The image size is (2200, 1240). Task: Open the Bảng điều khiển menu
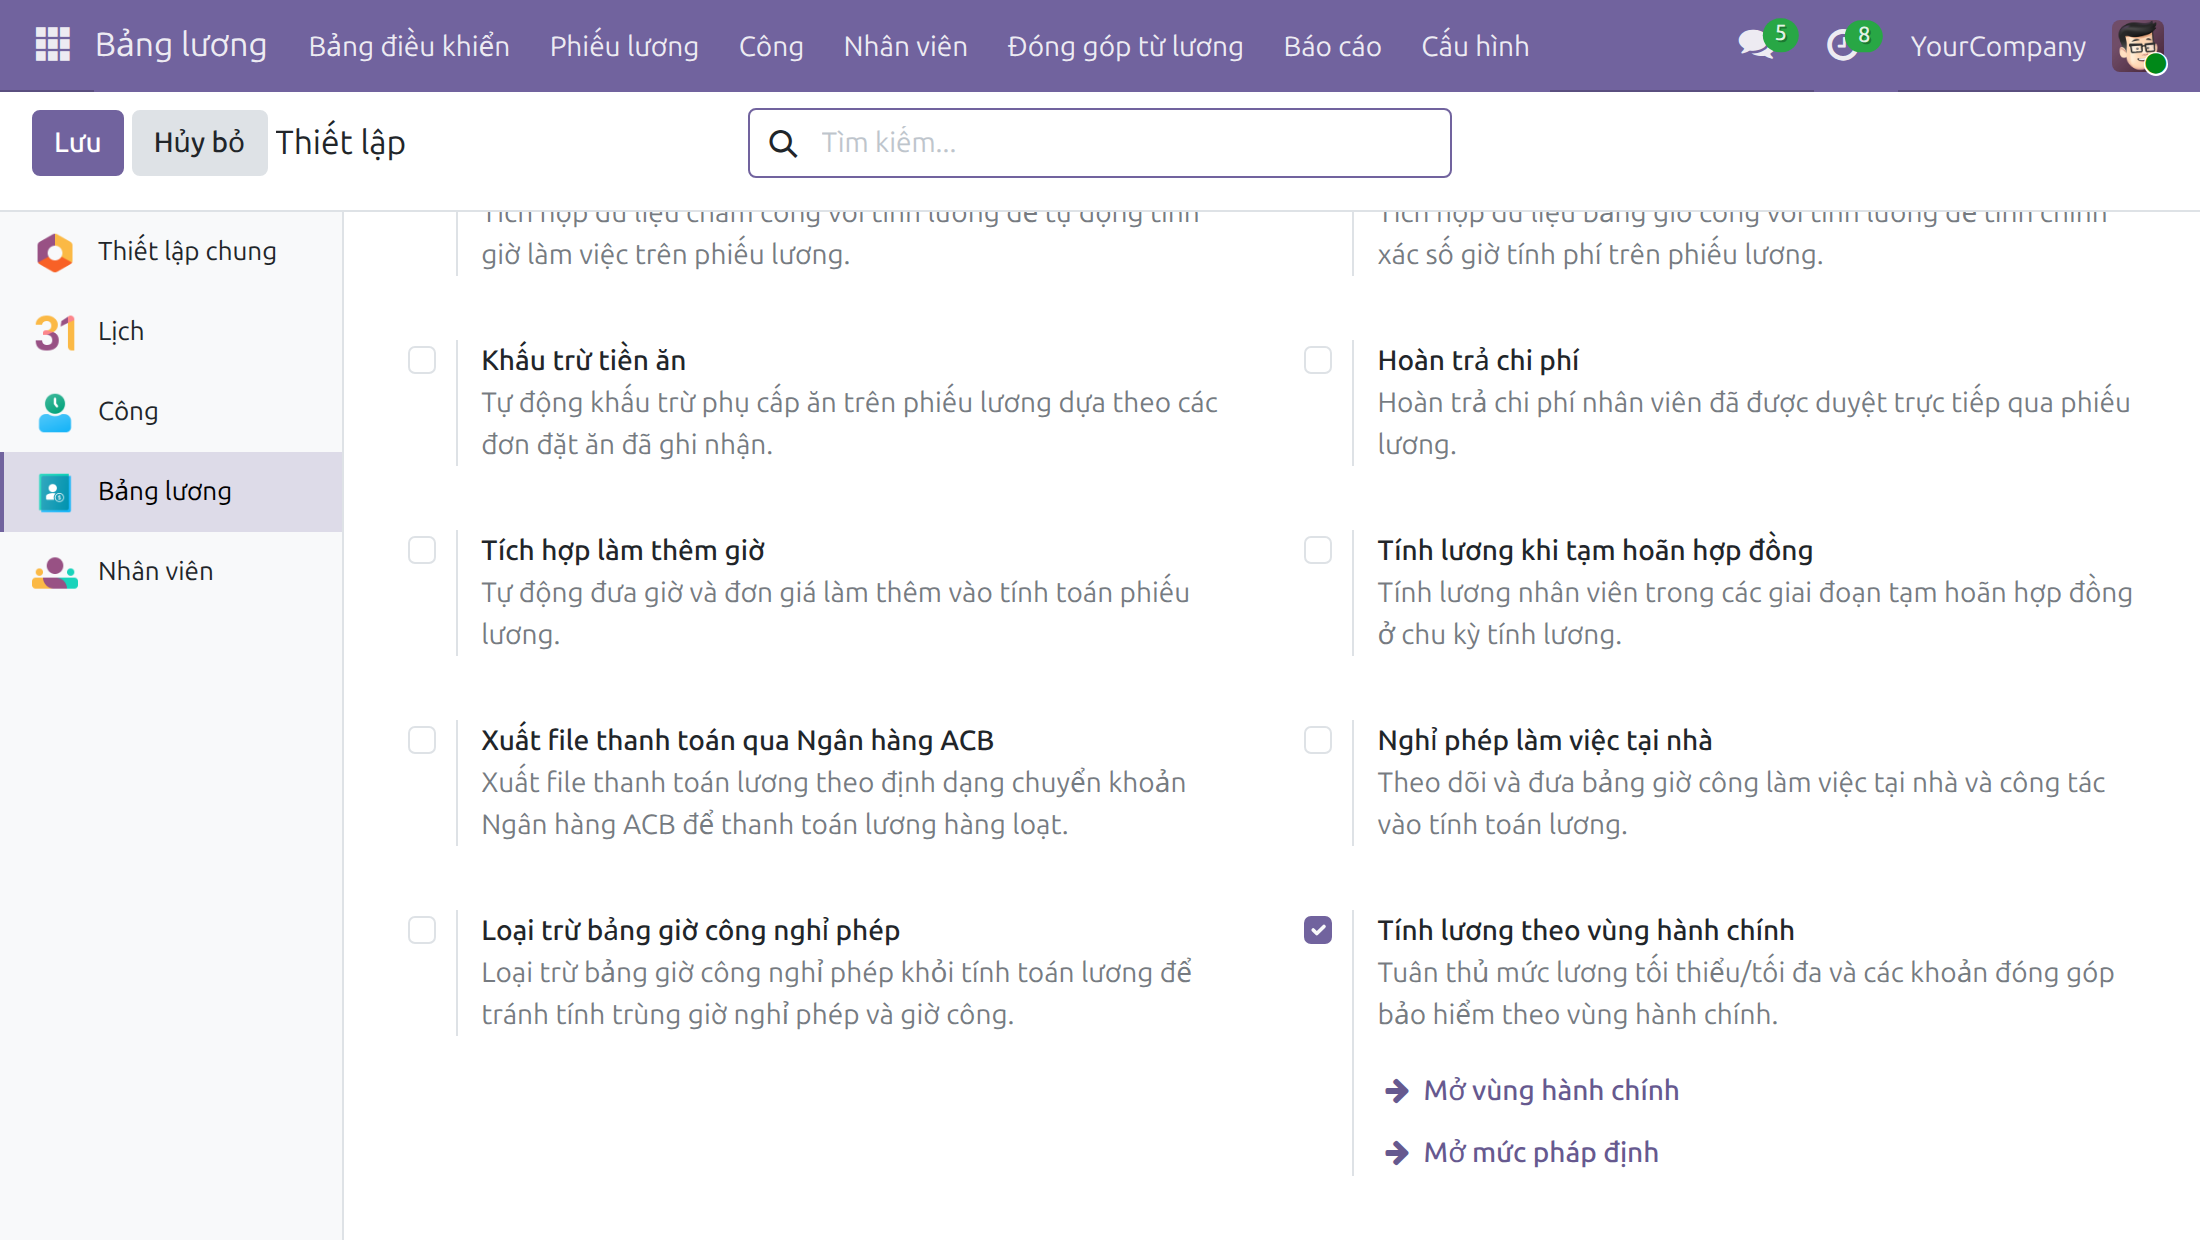[x=409, y=46]
